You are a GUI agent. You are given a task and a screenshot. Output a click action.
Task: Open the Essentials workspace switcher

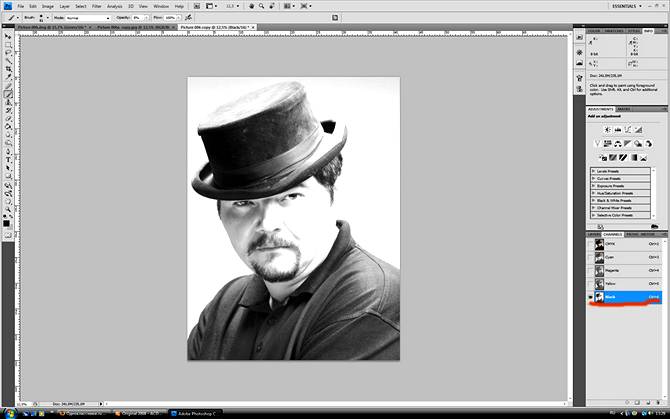(x=626, y=6)
